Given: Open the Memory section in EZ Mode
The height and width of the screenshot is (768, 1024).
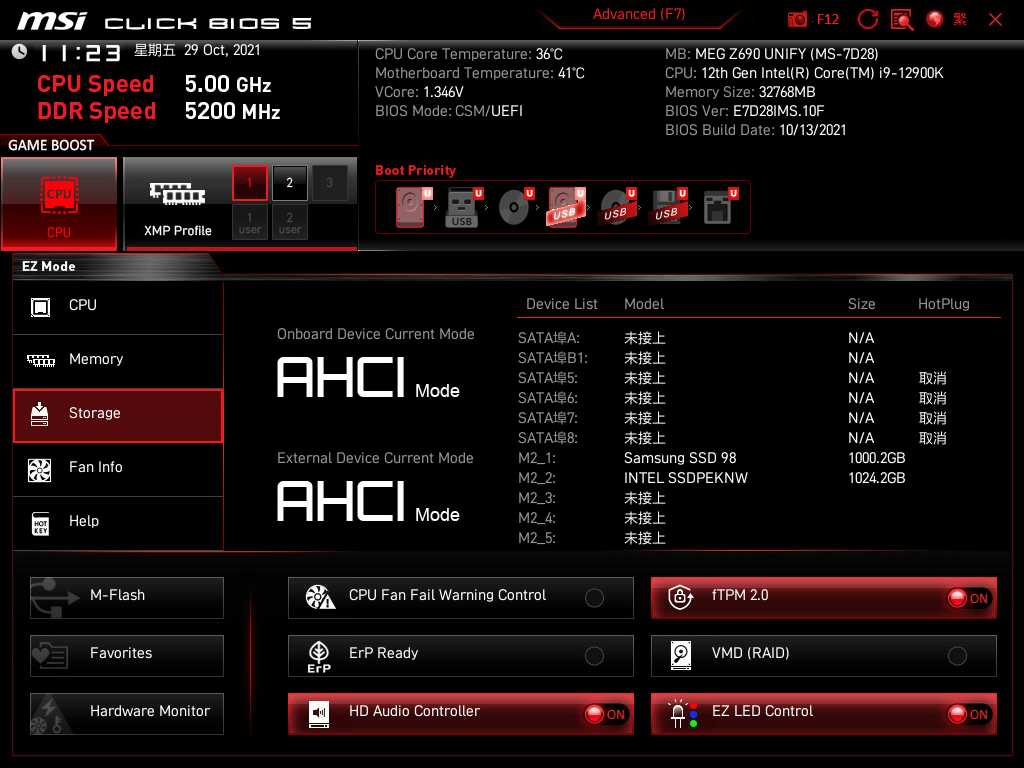Looking at the screenshot, I should (x=118, y=361).
